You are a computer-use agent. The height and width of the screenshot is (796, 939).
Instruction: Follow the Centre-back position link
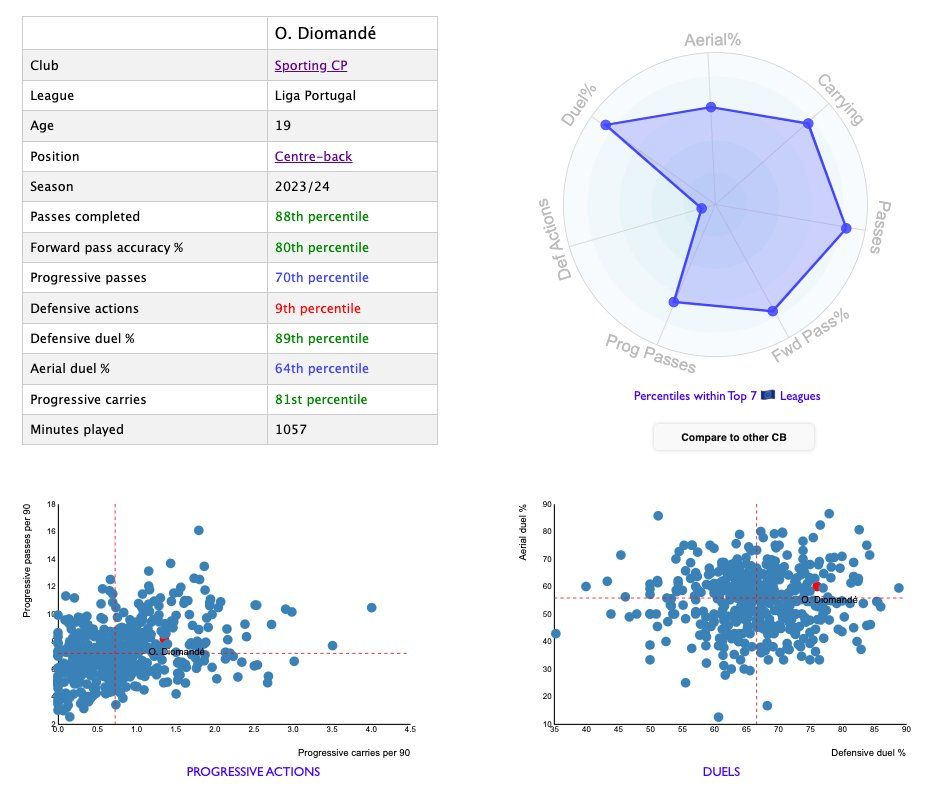pos(313,156)
